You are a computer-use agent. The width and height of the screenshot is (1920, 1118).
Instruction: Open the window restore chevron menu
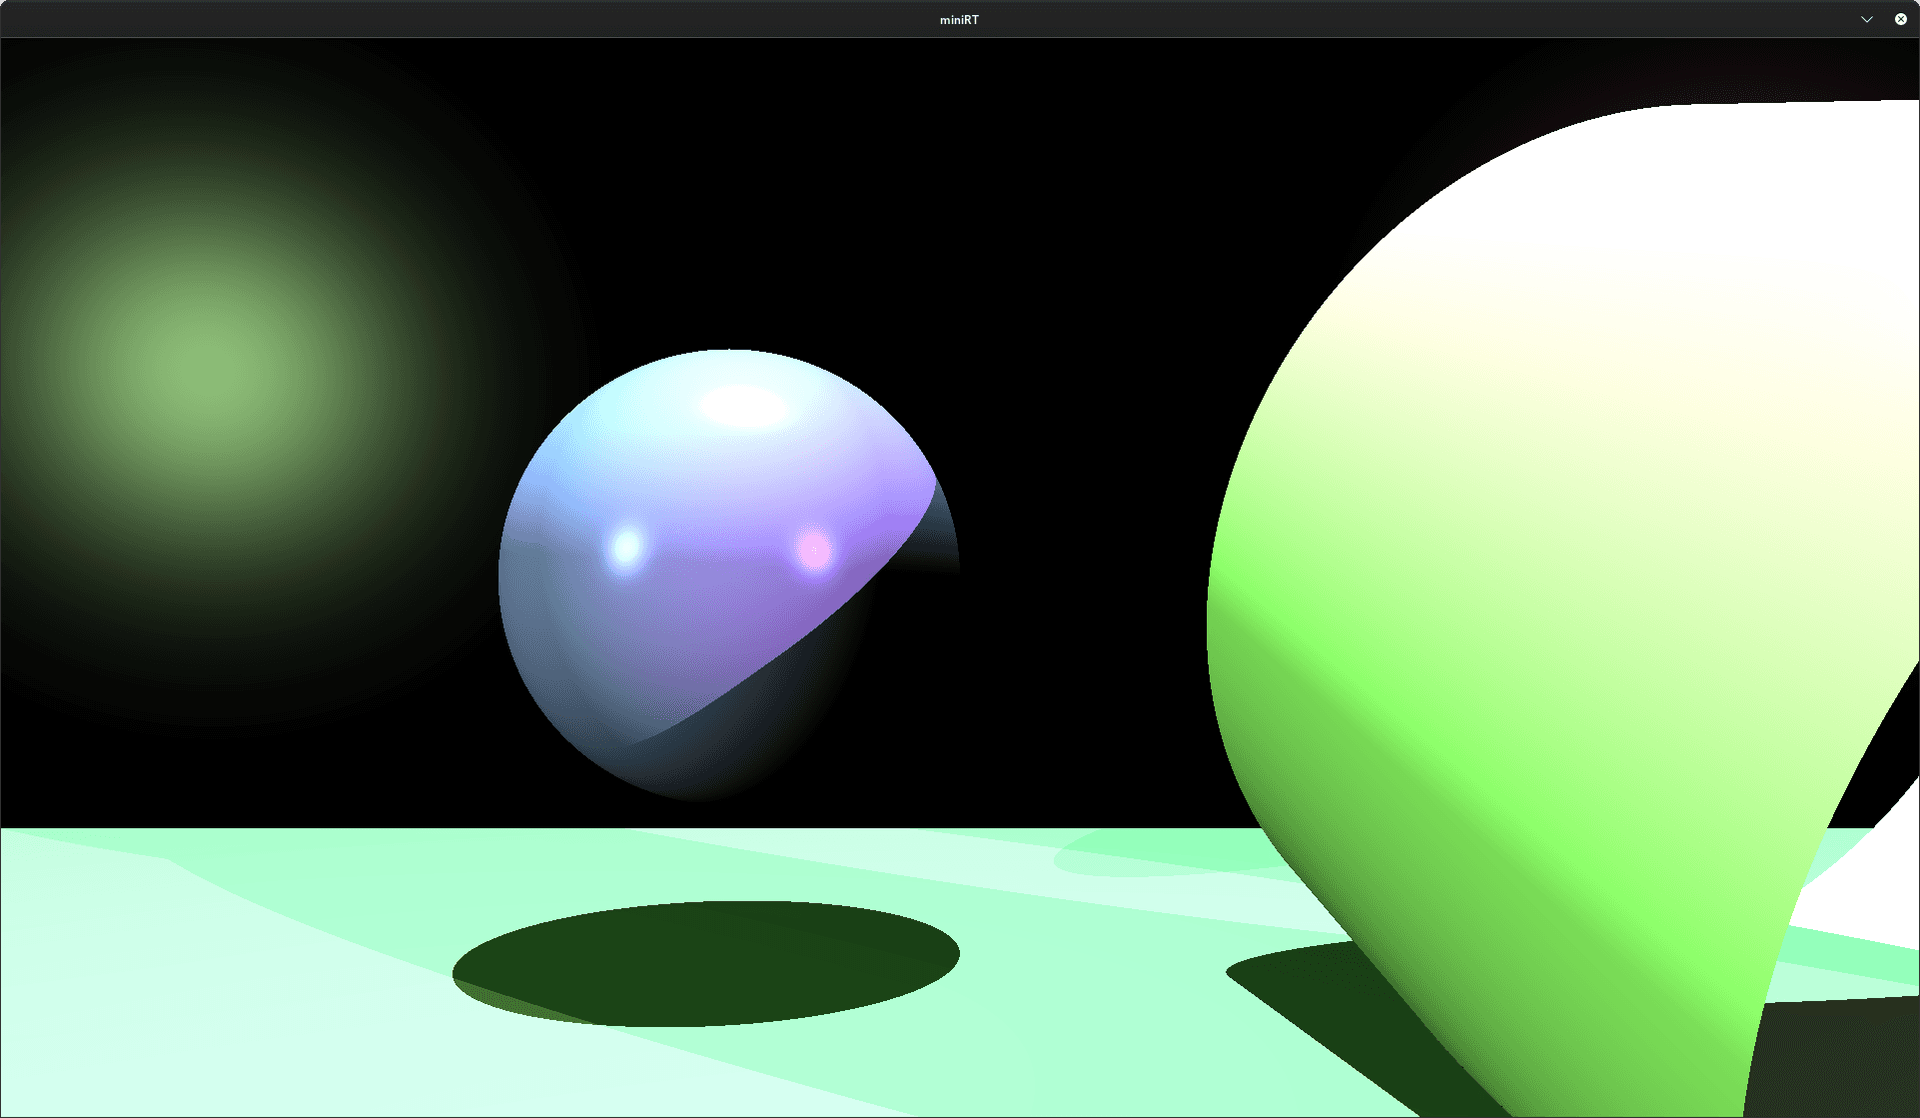point(1867,18)
